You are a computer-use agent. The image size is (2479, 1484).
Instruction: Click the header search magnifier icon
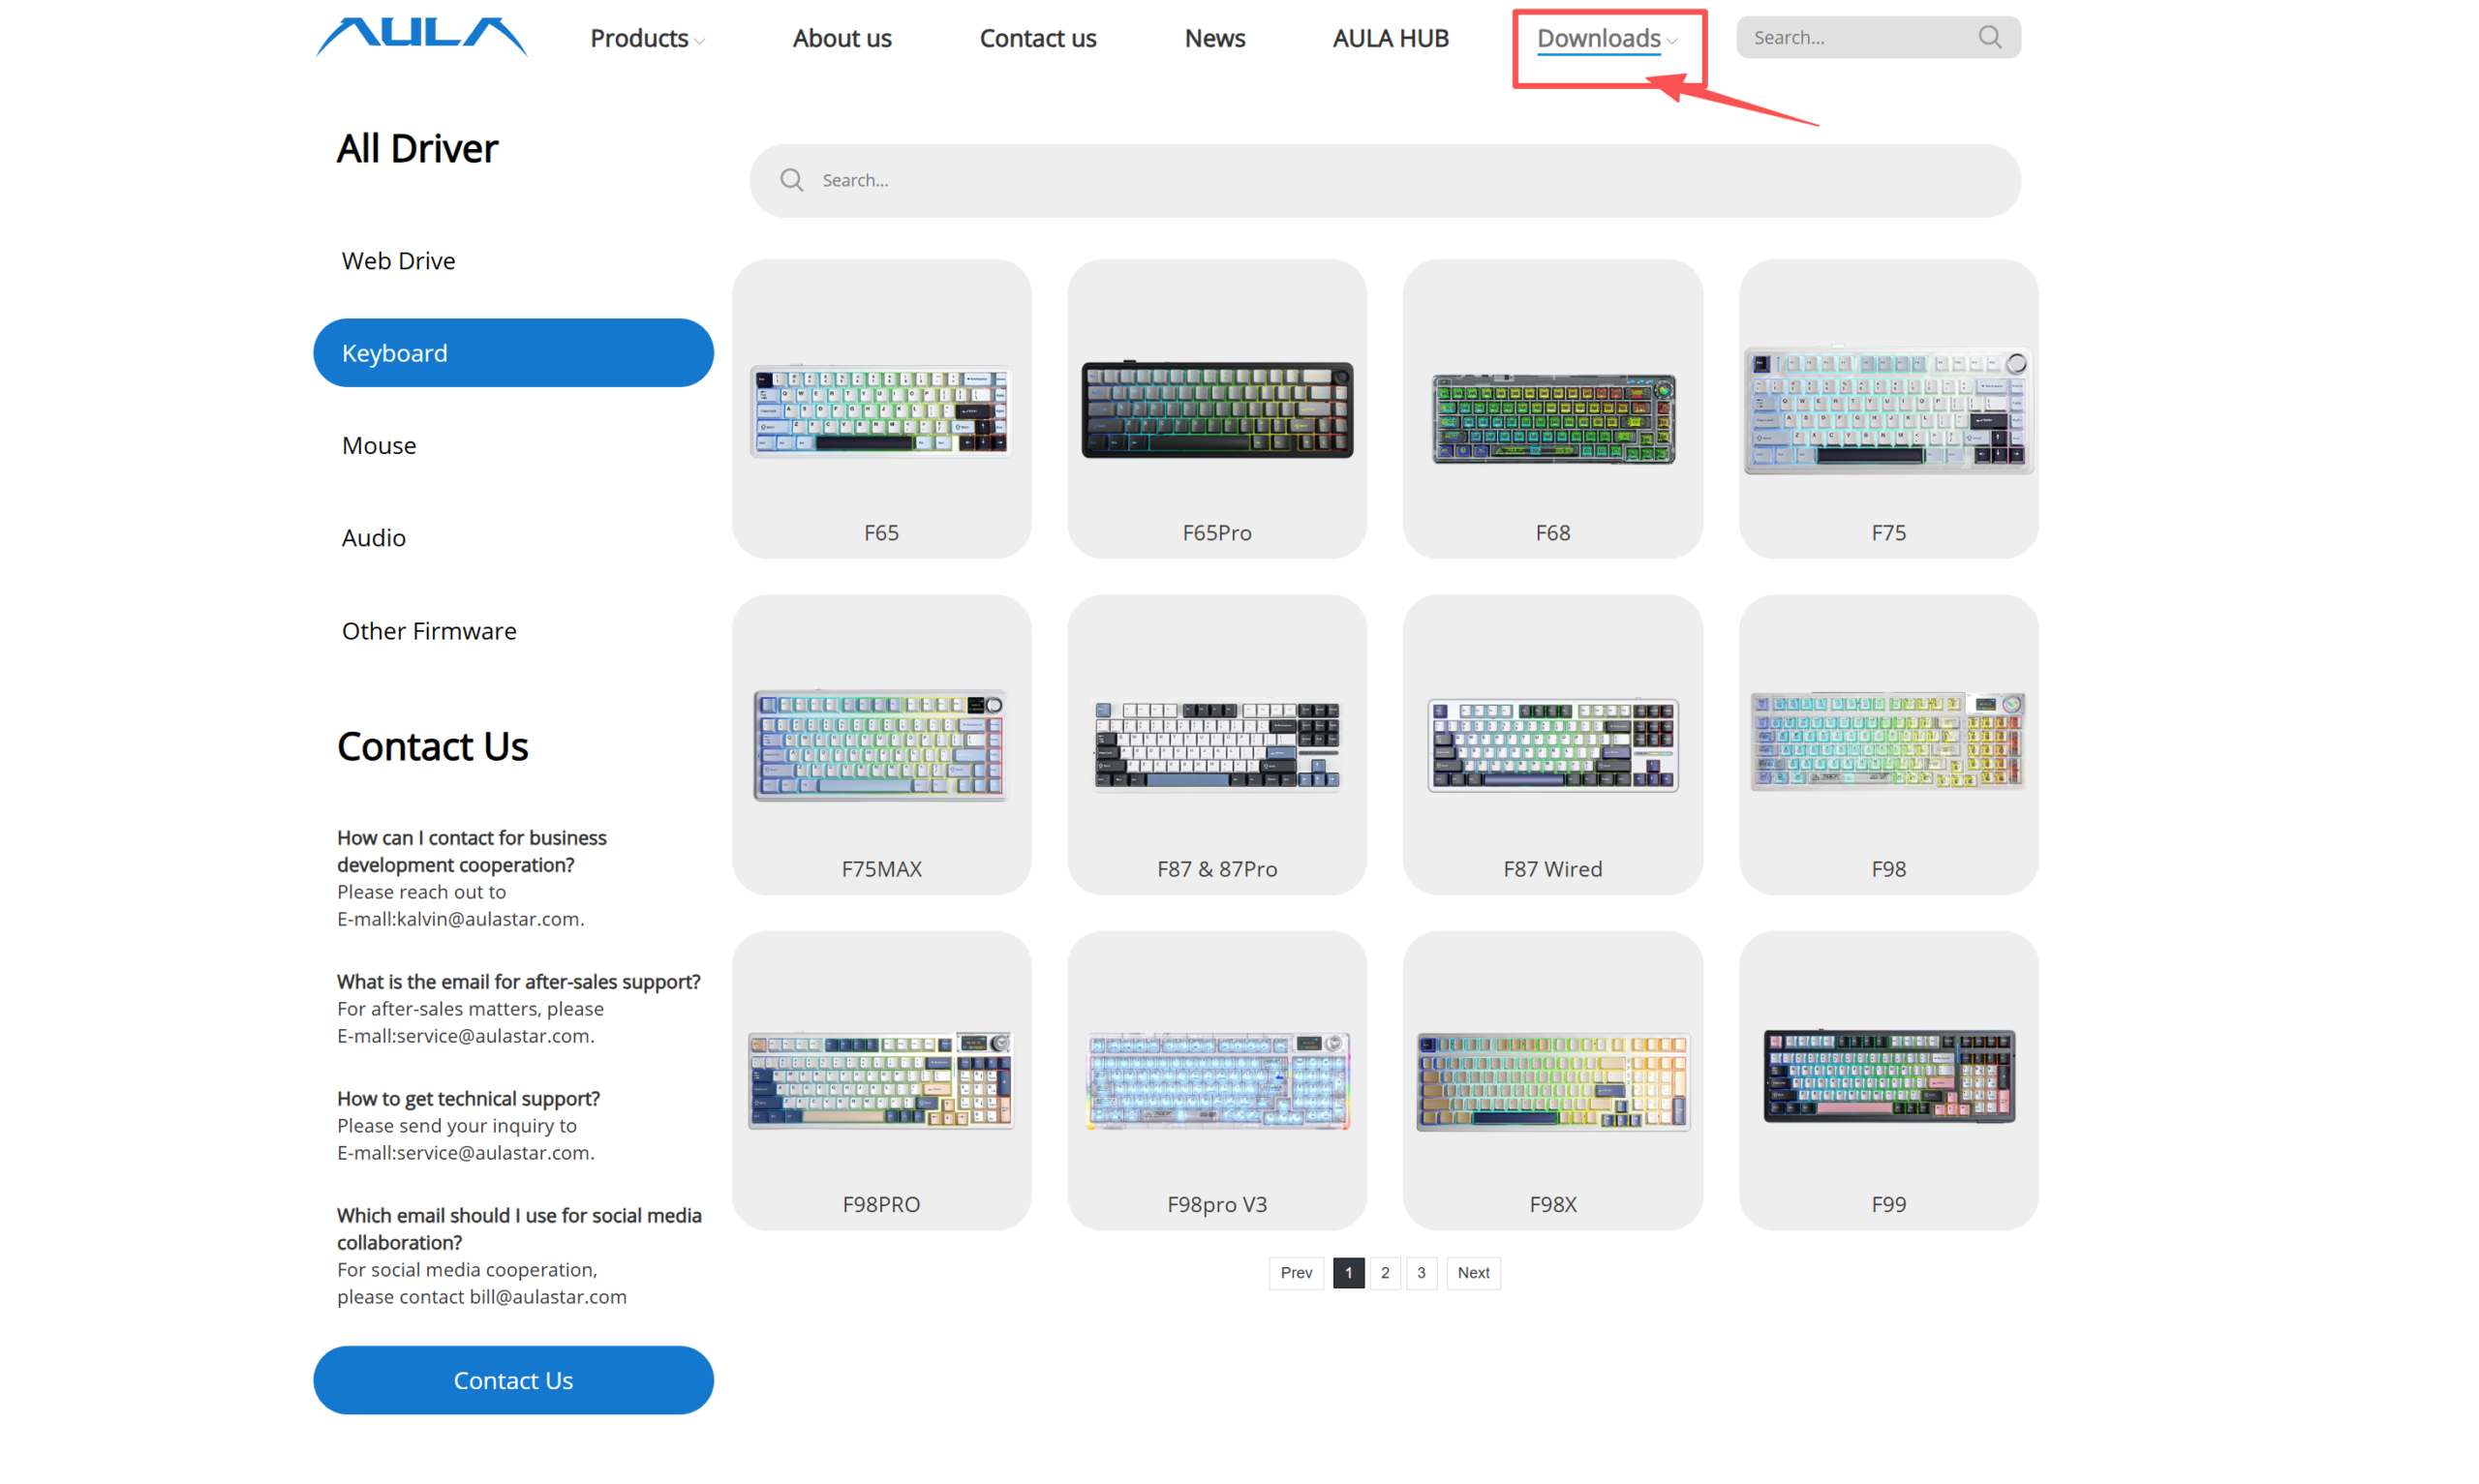click(1989, 37)
